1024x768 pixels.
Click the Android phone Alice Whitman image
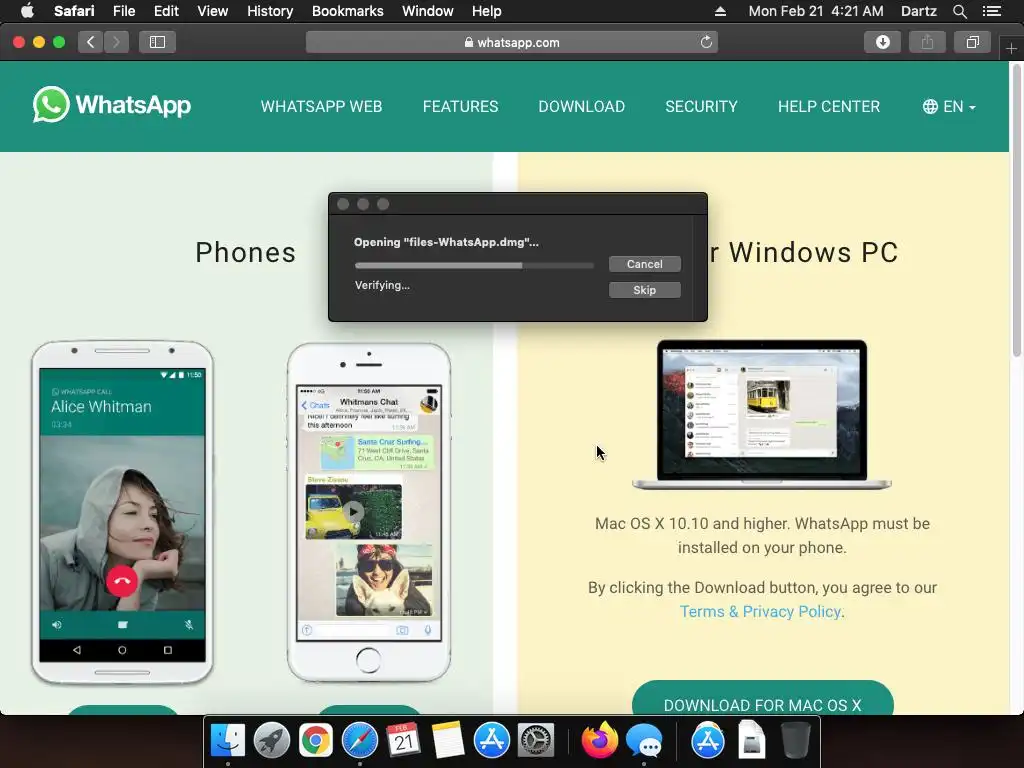tap(122, 512)
